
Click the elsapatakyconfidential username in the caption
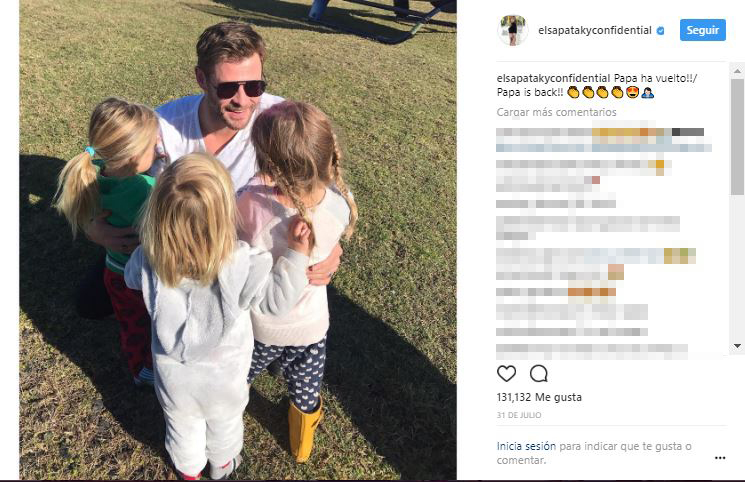[553, 78]
